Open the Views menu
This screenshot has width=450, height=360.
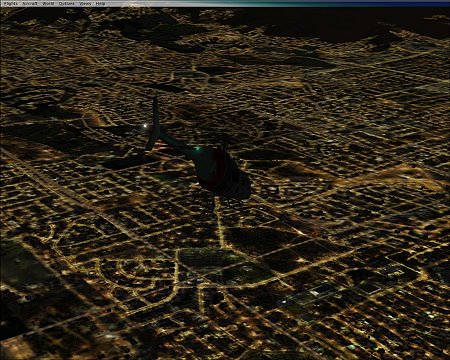tap(85, 4)
